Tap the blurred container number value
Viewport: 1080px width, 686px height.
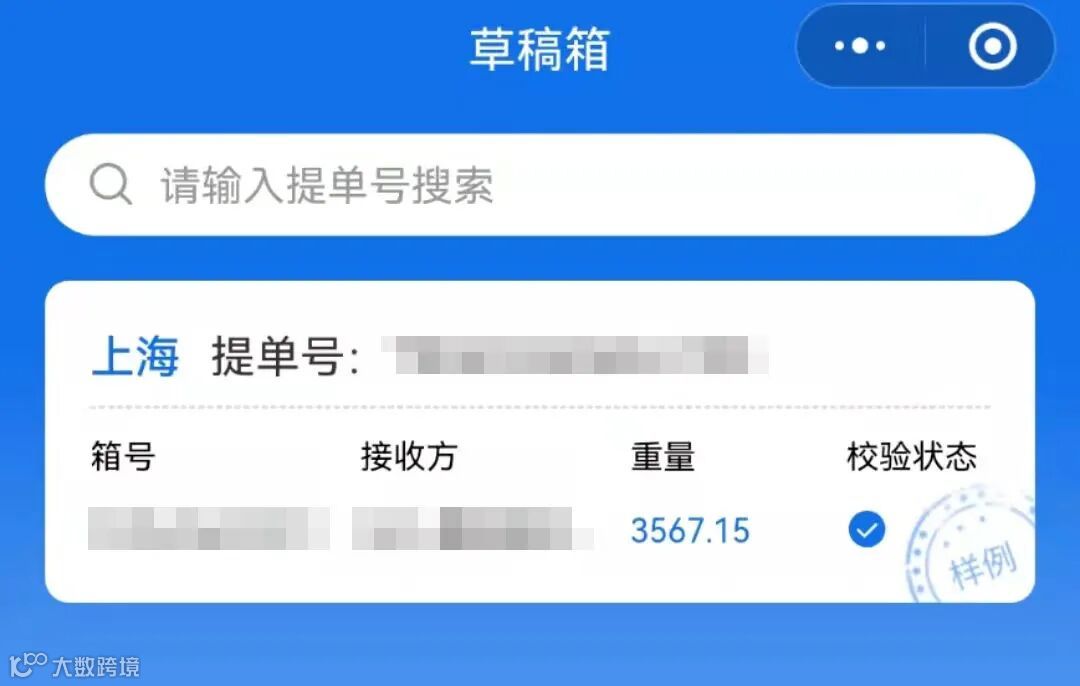[x=209, y=528]
